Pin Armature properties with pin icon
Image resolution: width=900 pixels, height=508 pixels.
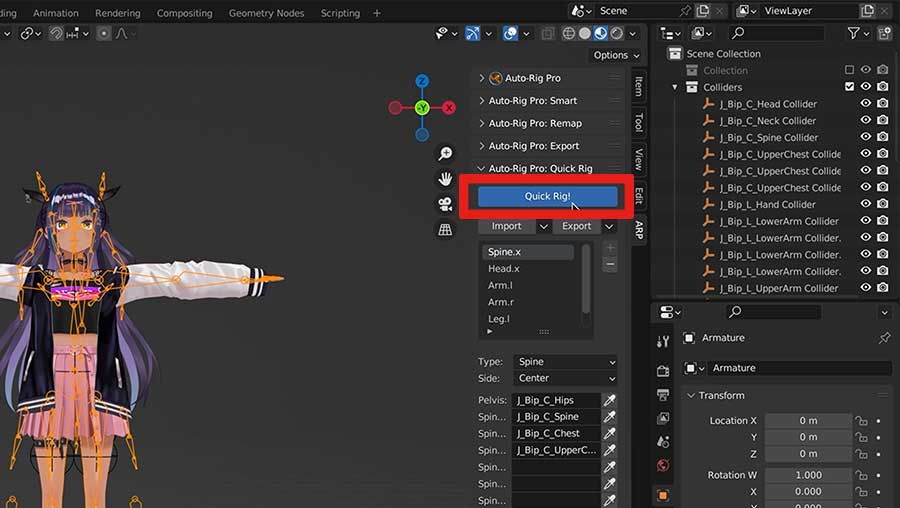(884, 338)
